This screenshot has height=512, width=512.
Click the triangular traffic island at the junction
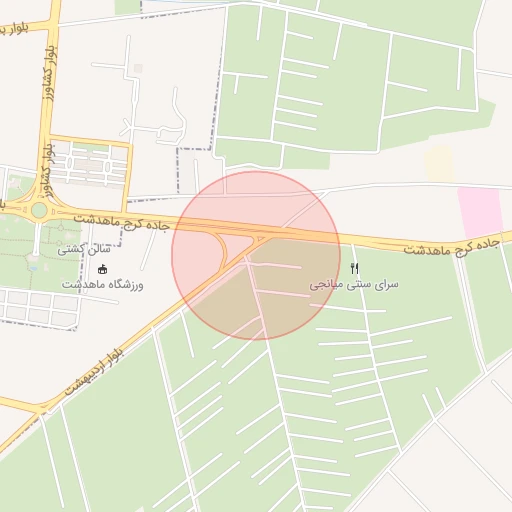tap(259, 239)
